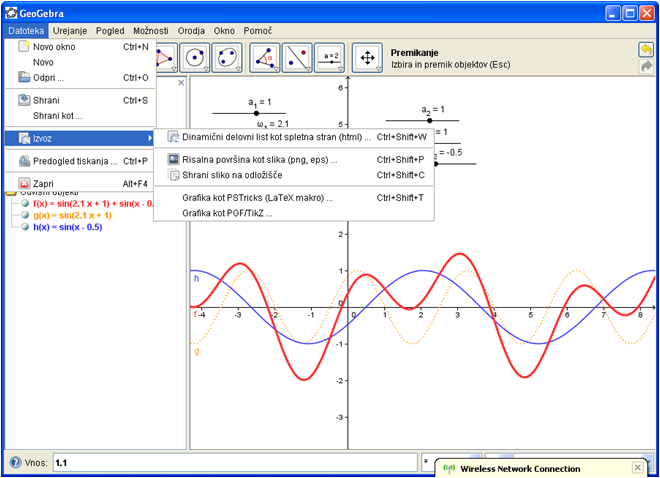Screen dimensions: 660x478
Task: Click the a₂ slider handle
Action: pos(429,120)
